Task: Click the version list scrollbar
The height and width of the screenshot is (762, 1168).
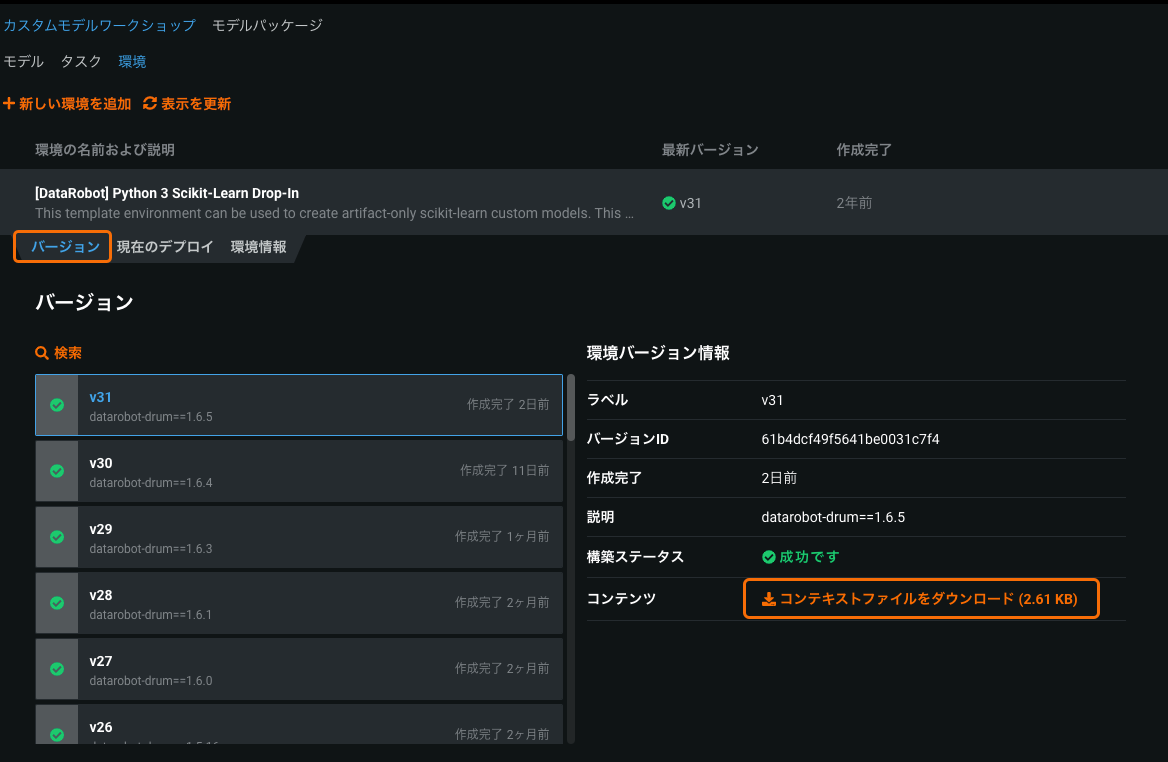Action: click(571, 408)
